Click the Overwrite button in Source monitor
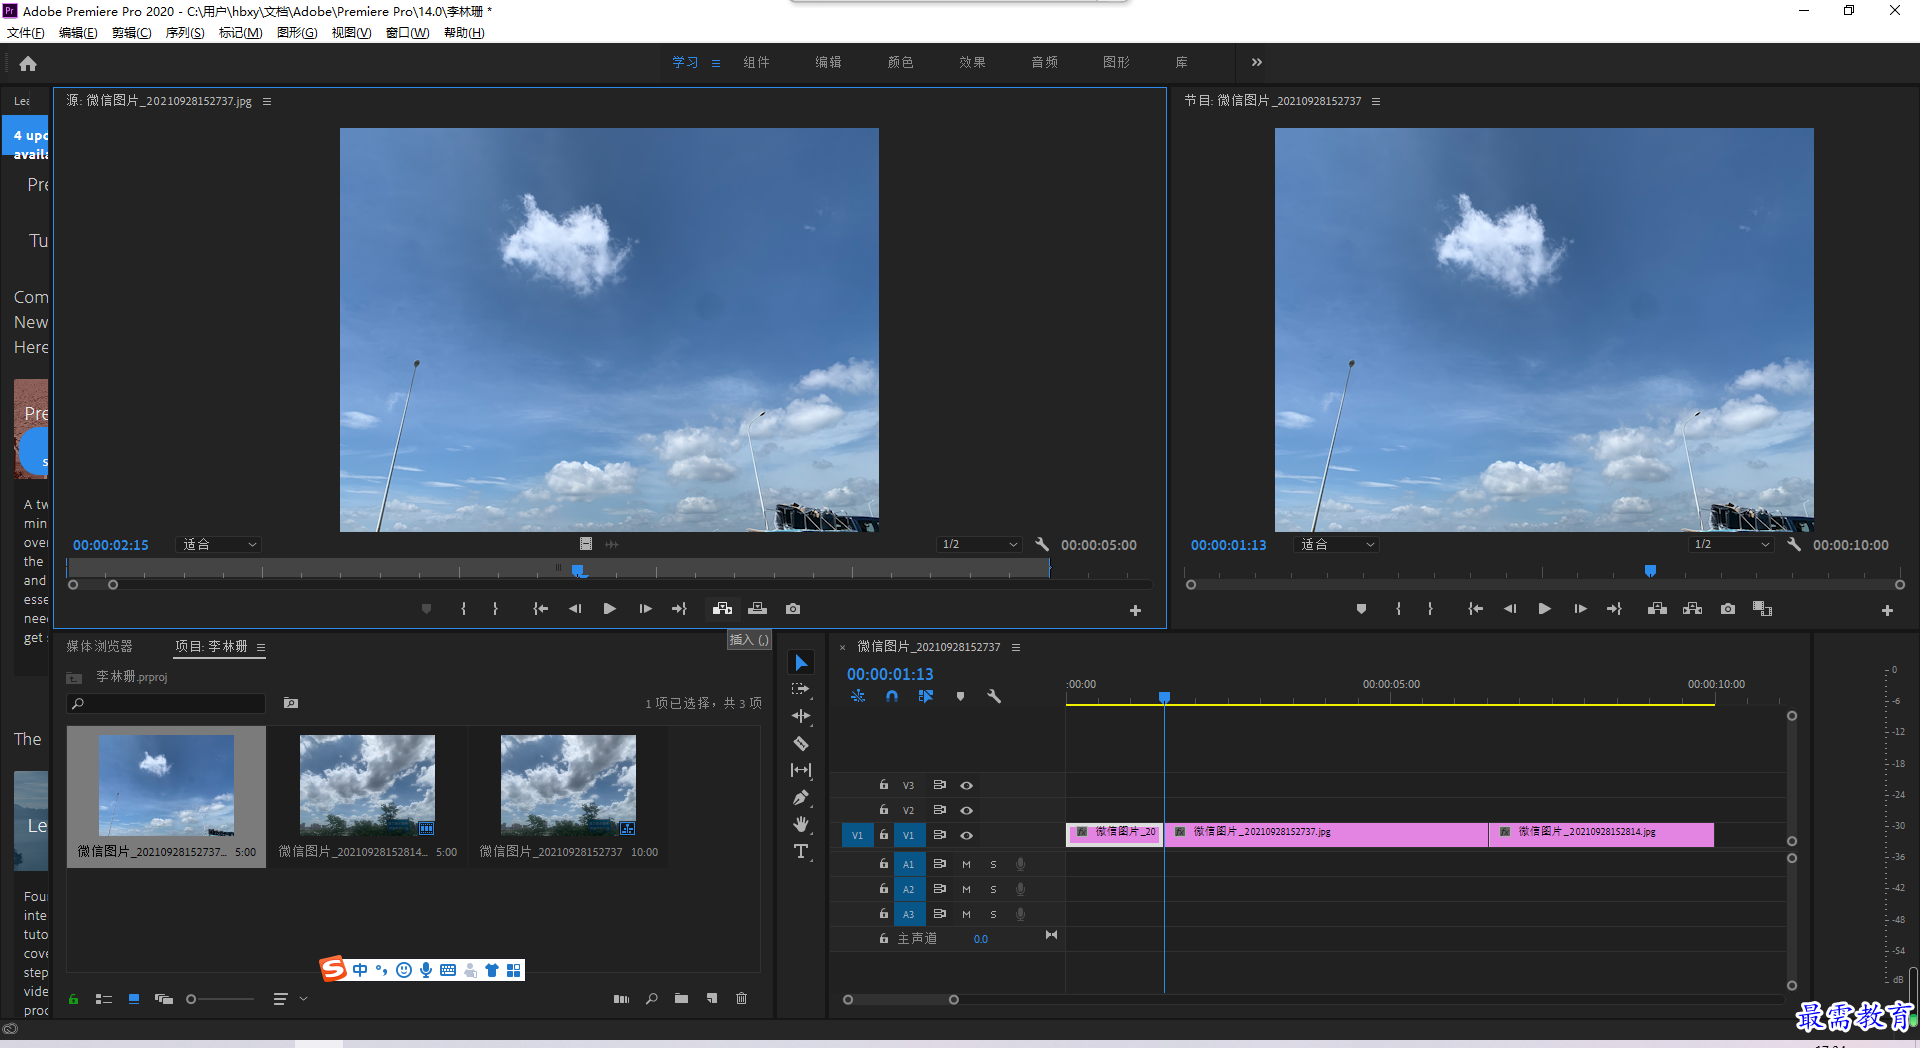1920x1048 pixels. [x=758, y=609]
